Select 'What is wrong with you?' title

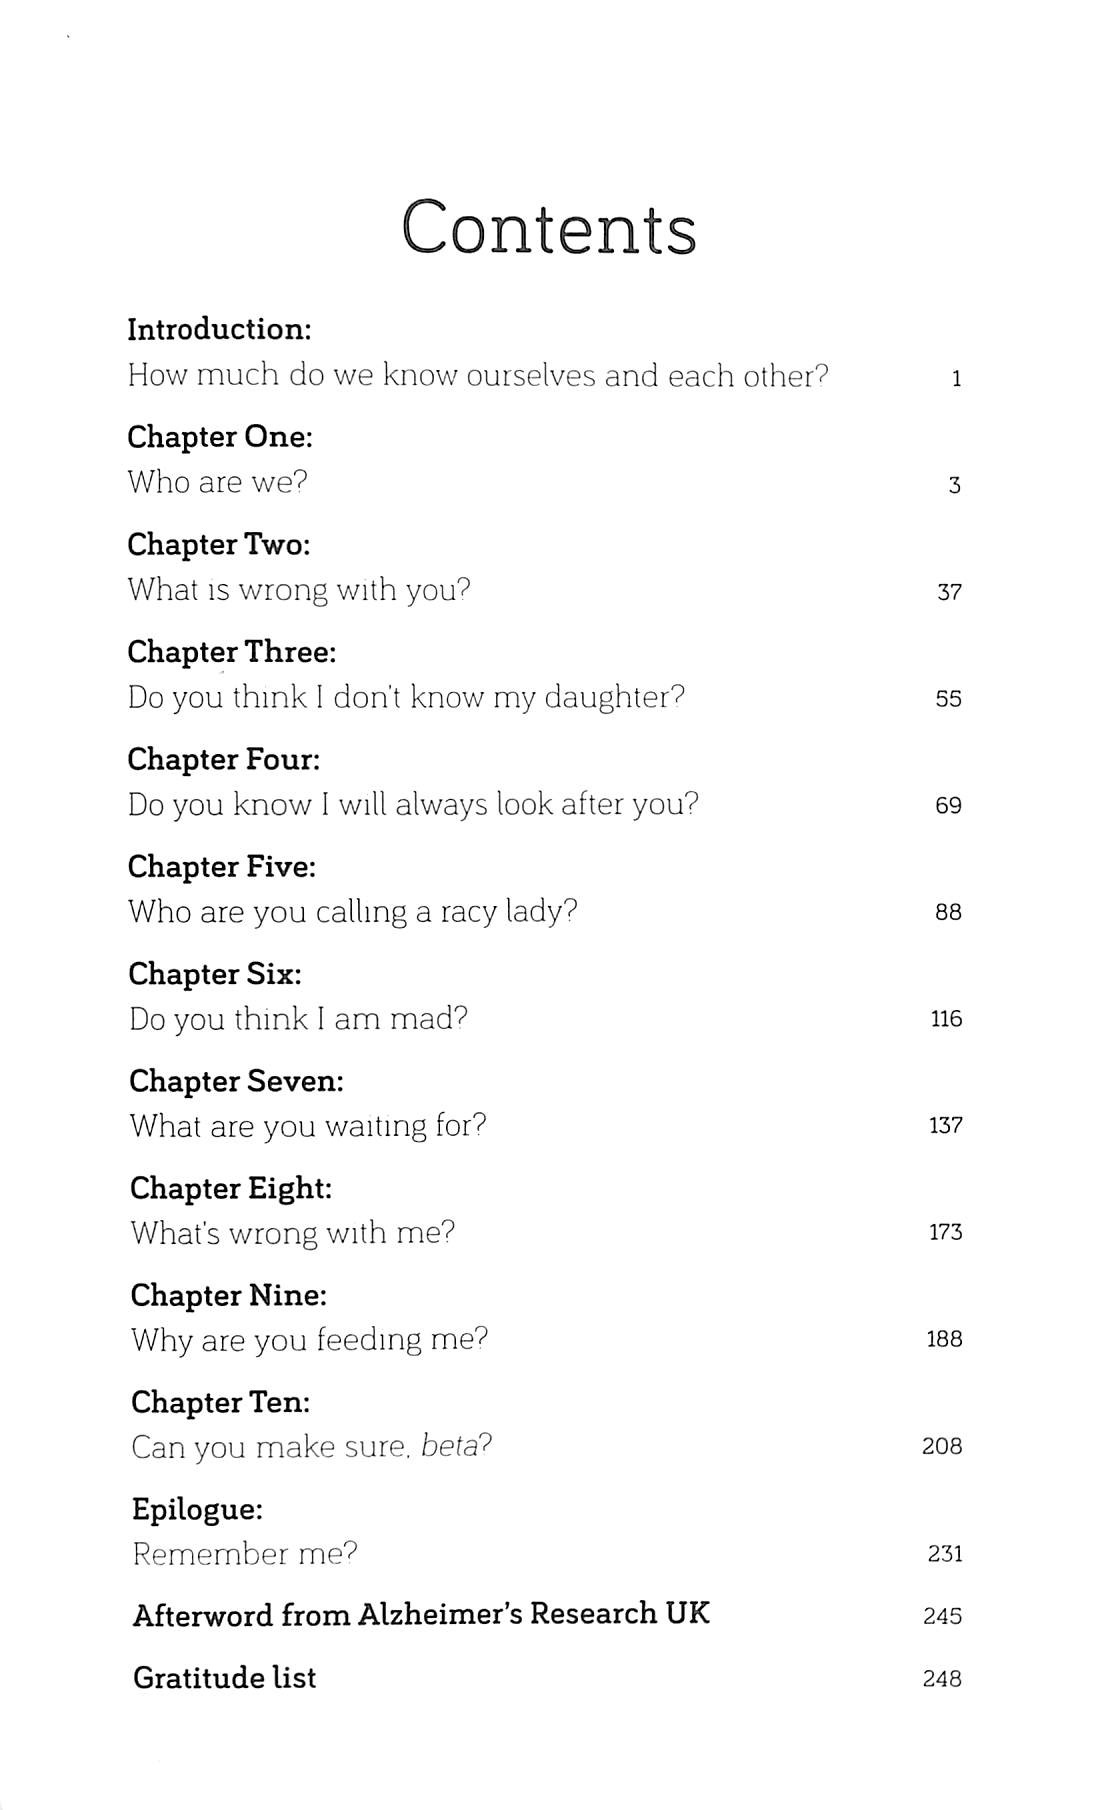299,590
